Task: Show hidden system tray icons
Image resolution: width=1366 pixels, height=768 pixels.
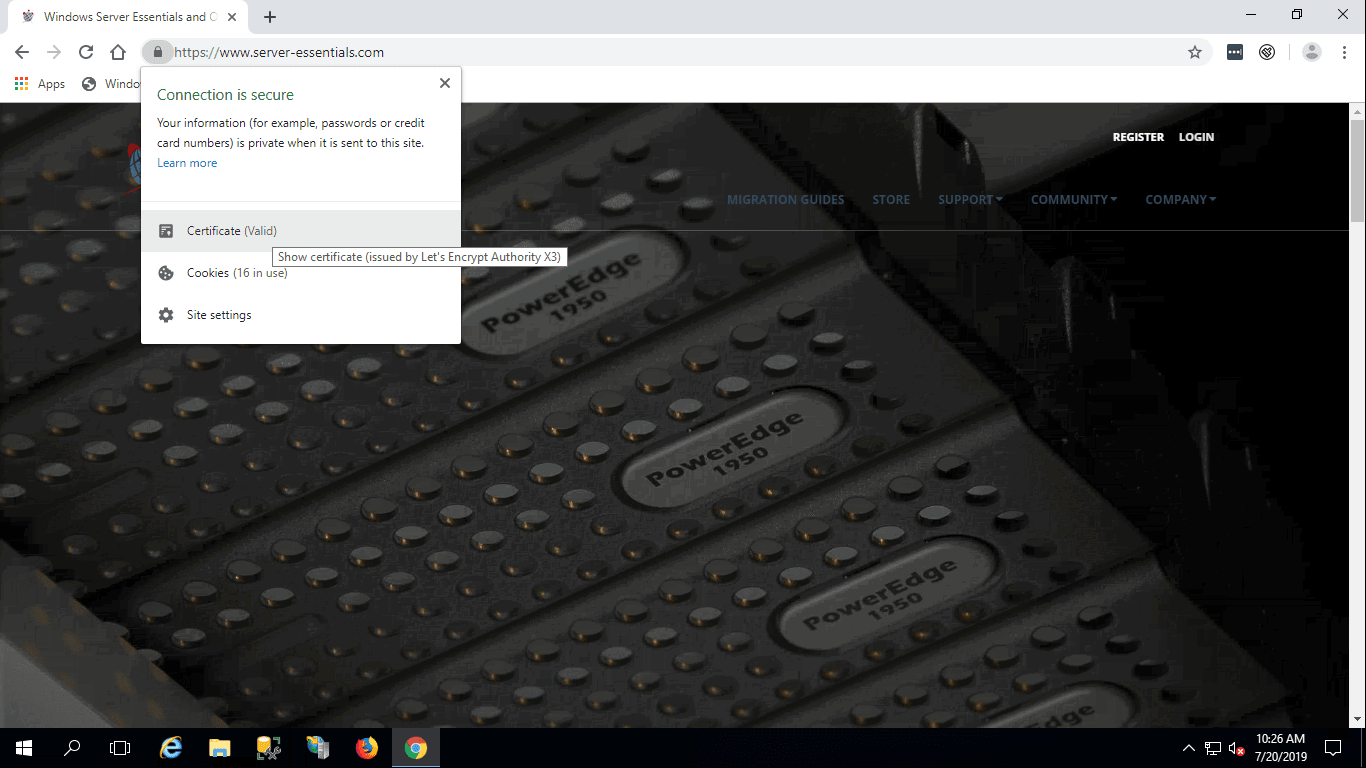Action: [x=1189, y=748]
